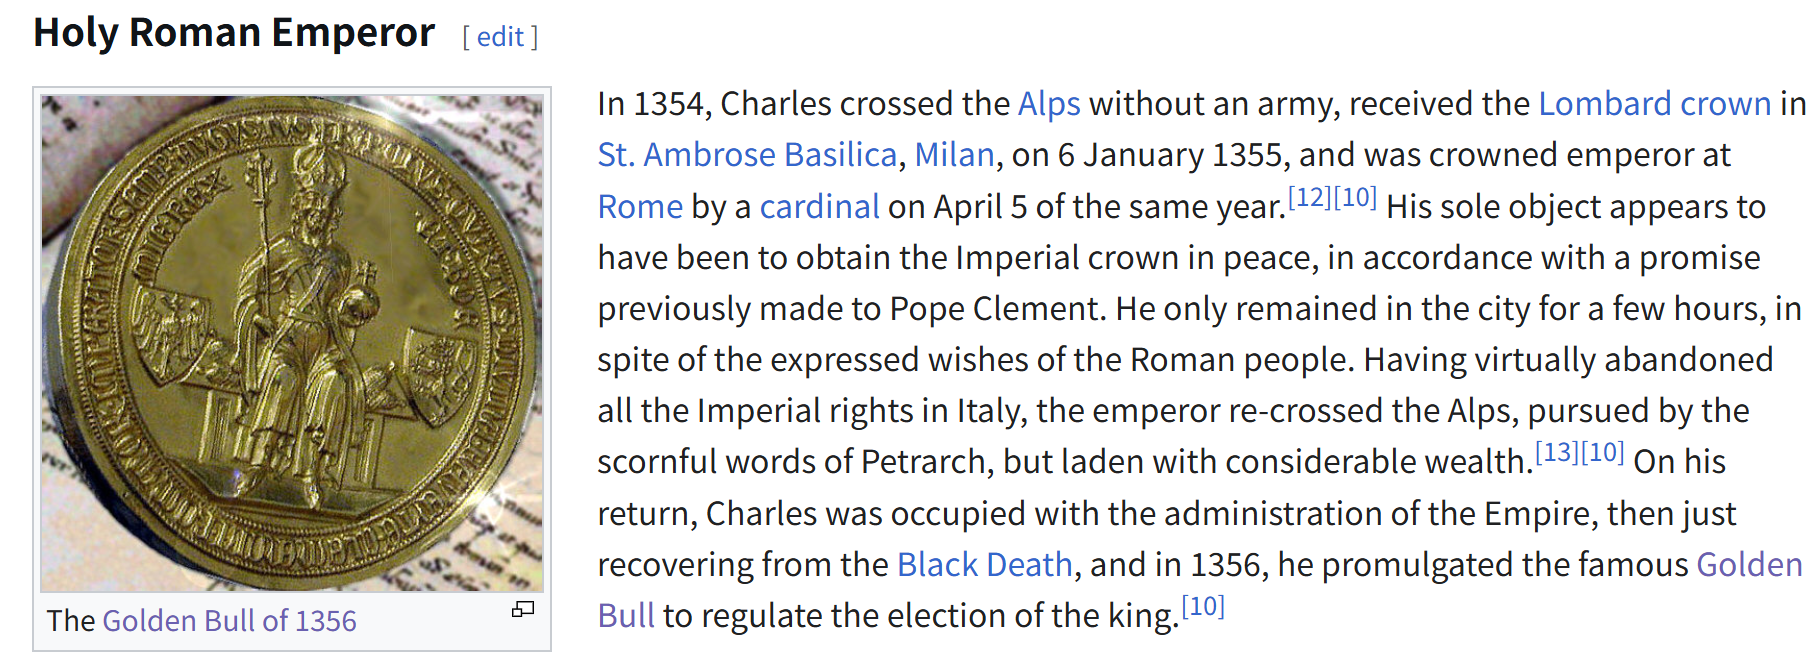
Task: Open the Alps link
Action: (x=1049, y=104)
